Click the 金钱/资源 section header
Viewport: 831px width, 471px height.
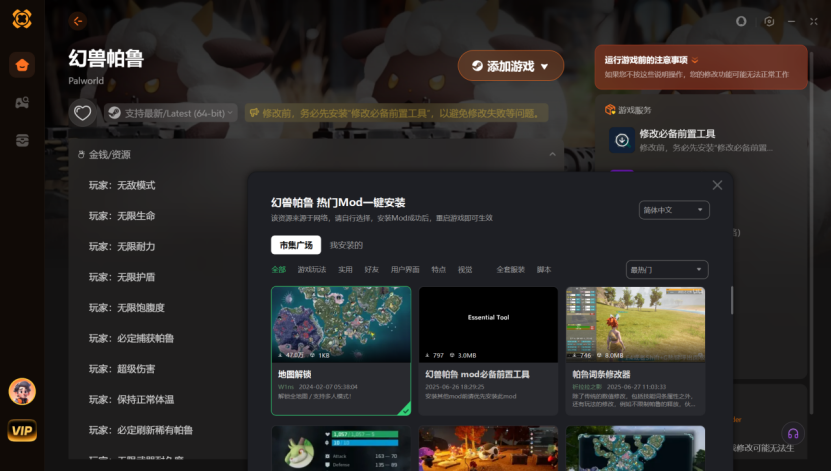[316, 154]
